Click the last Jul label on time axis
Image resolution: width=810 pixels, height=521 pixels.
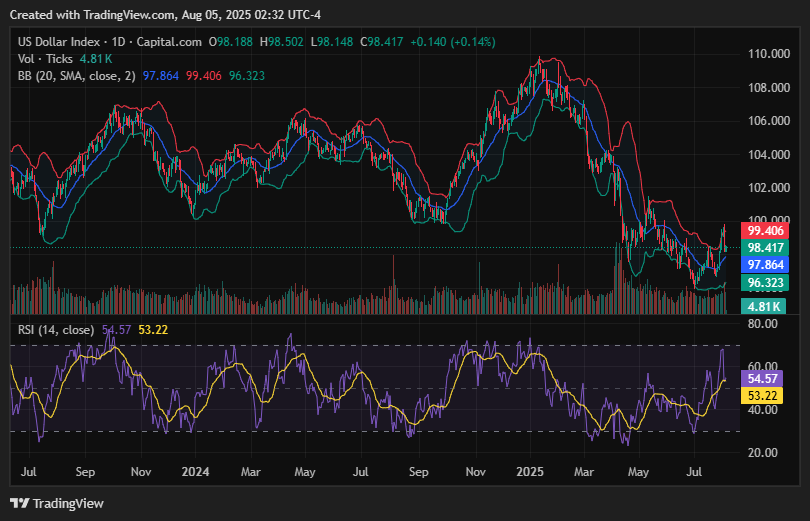click(x=694, y=472)
